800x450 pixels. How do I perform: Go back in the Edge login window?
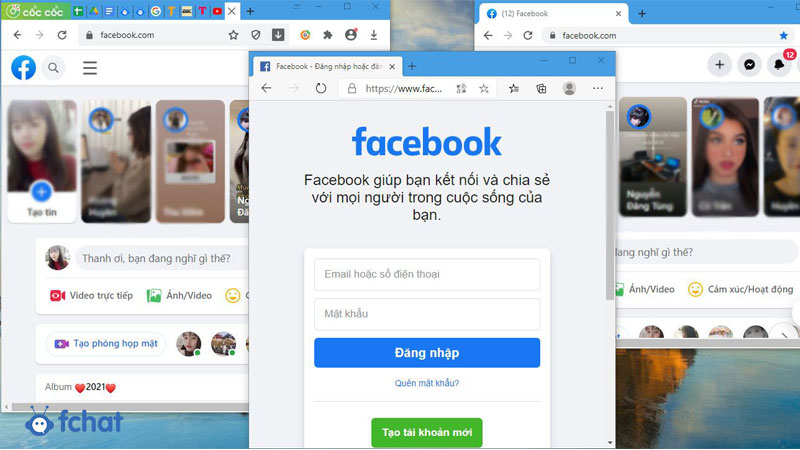click(266, 88)
